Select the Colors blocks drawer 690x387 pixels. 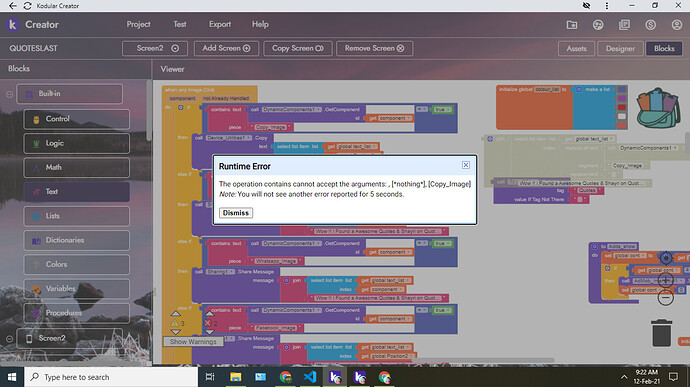77,265
